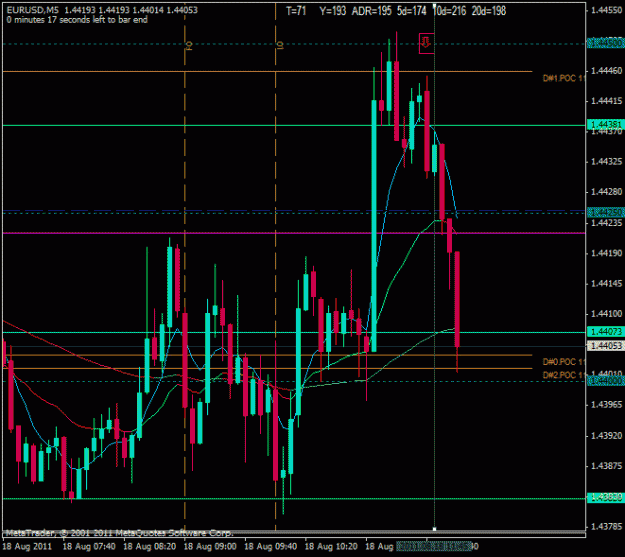Select the D#2.POC label
Image resolution: width=625 pixels, height=557 pixels.
564,375
